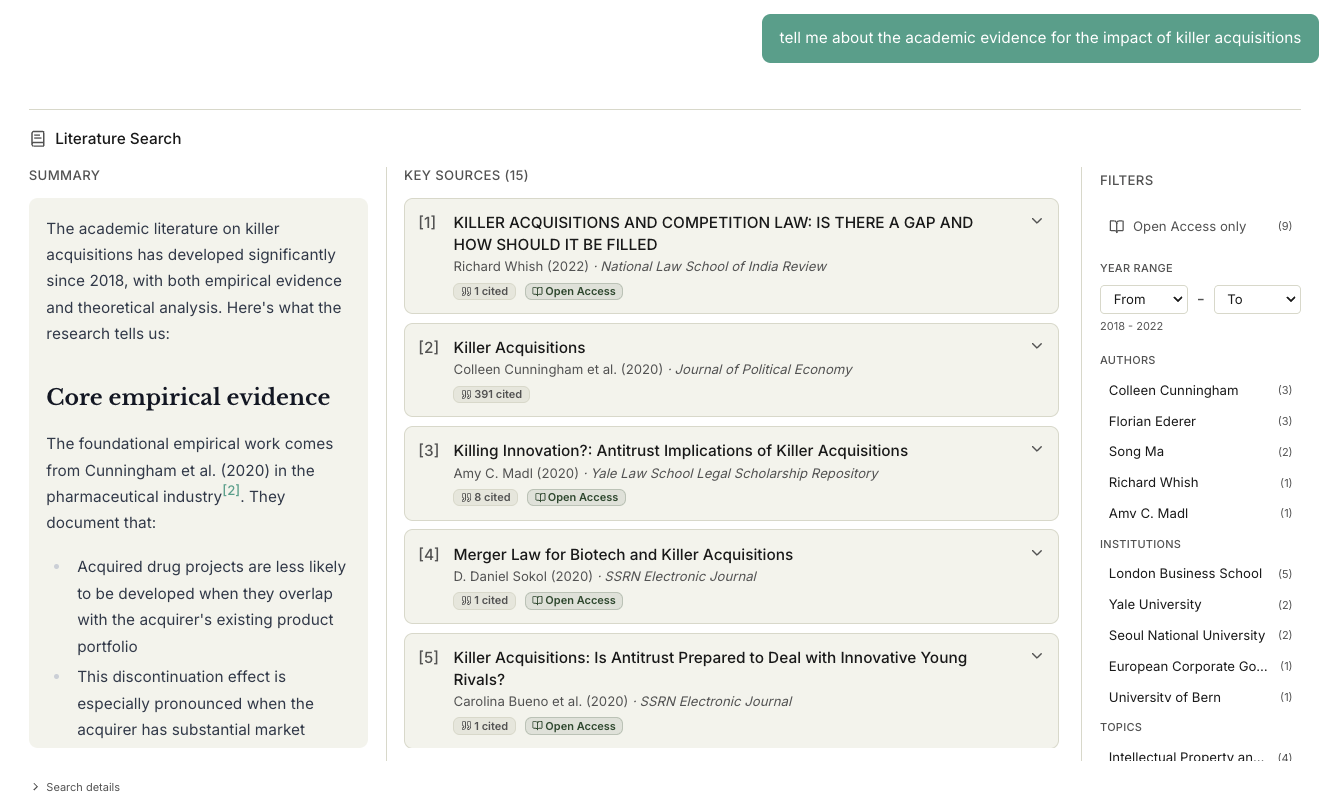
Task: Click the book icon beside Open Access only
Action: [1116, 226]
